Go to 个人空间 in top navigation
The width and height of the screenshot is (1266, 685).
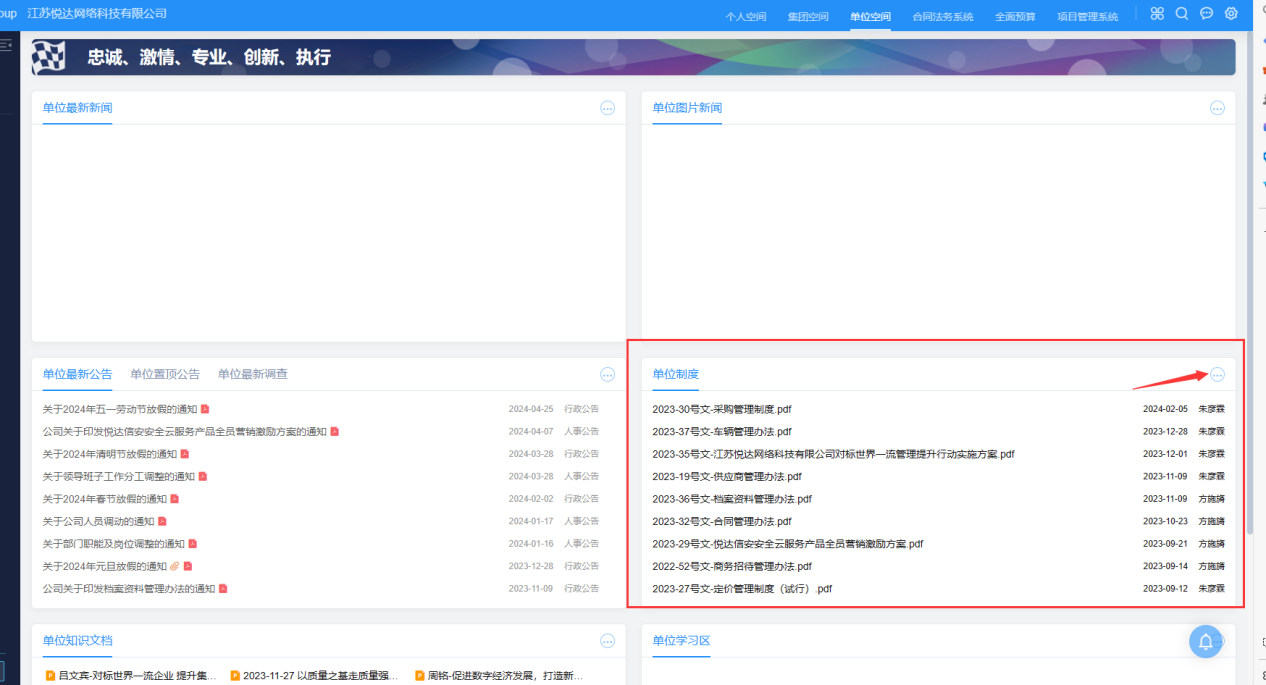tap(745, 17)
